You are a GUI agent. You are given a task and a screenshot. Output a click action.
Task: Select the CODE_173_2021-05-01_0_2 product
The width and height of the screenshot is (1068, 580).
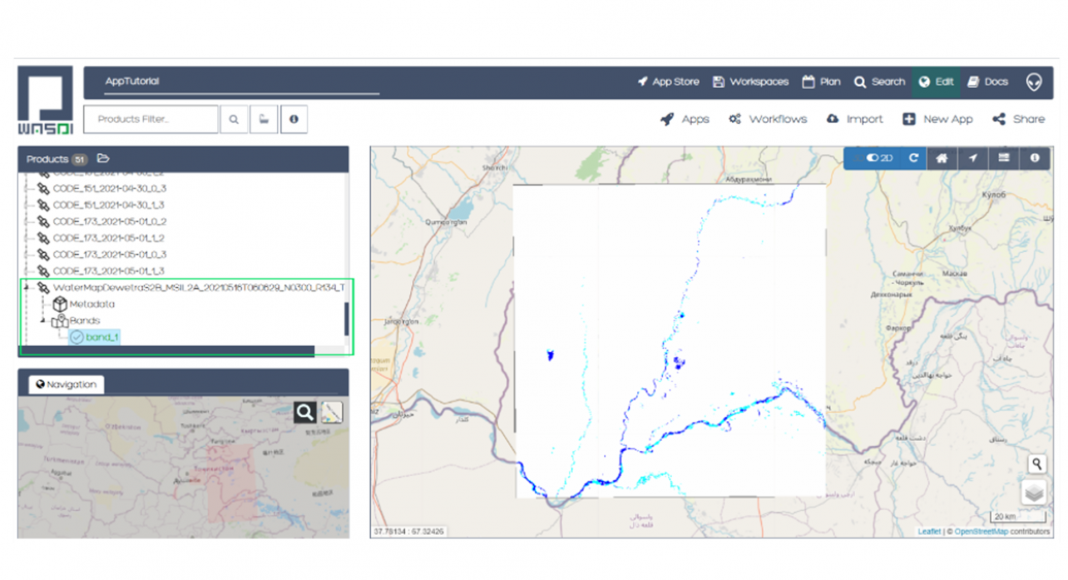click(x=109, y=222)
